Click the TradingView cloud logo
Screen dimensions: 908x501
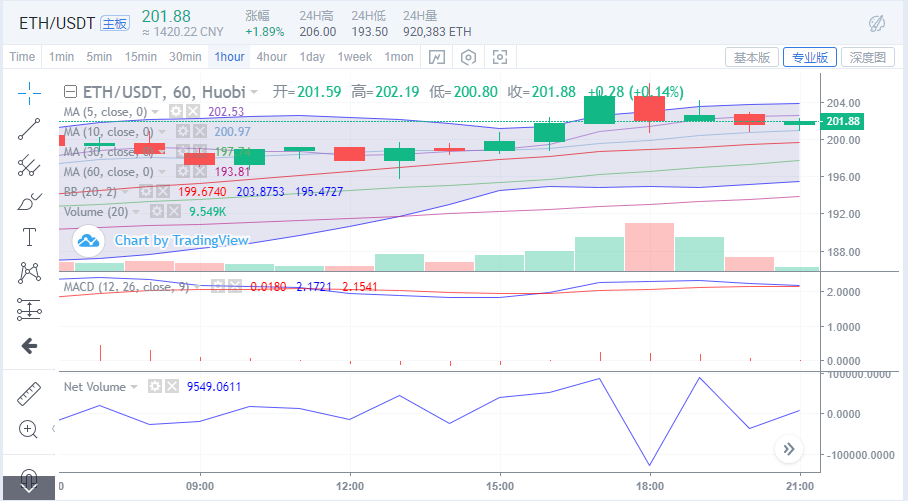89,240
